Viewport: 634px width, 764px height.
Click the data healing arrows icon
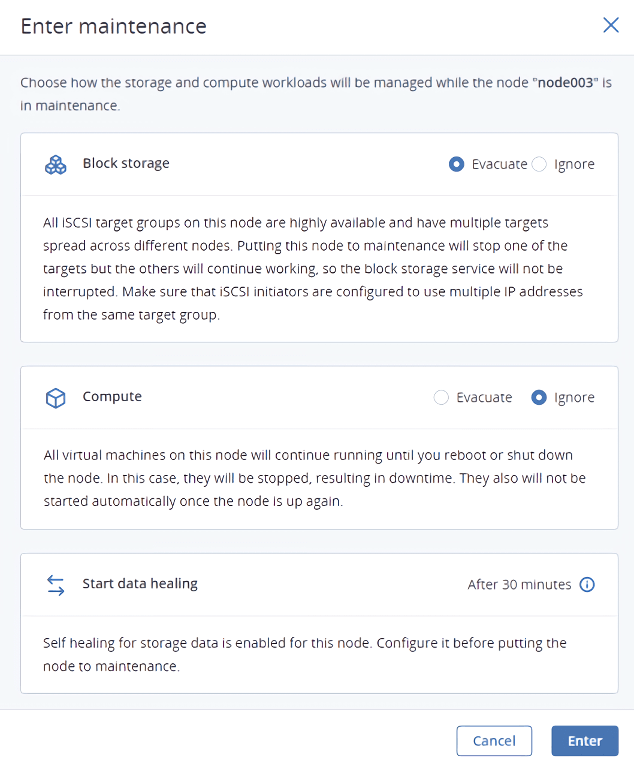(56, 585)
